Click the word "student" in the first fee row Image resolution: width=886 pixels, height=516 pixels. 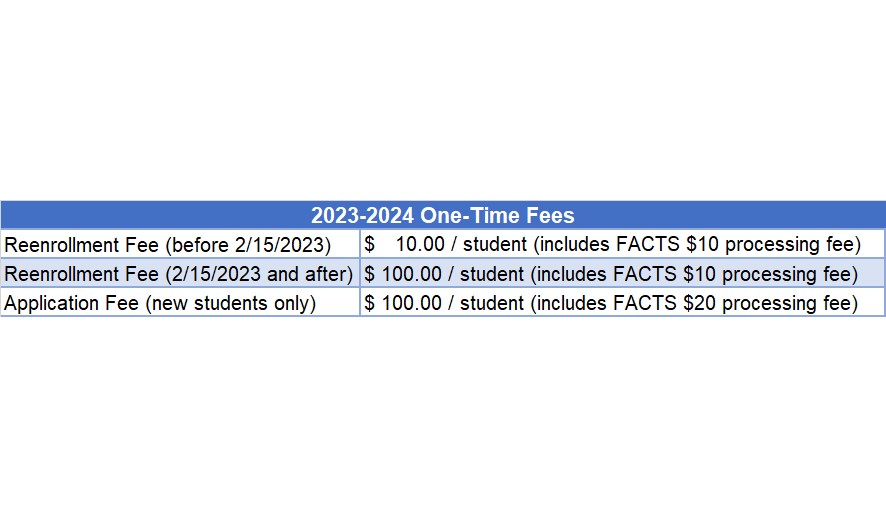click(x=495, y=244)
